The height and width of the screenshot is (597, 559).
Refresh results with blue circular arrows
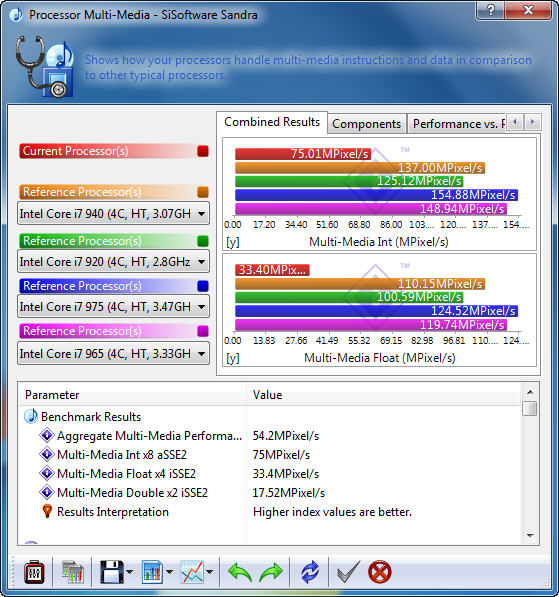pos(310,572)
